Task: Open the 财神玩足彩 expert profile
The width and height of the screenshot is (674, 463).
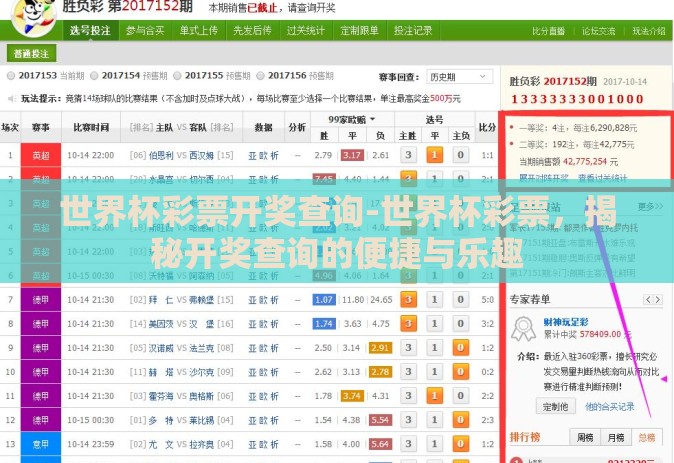Action: [566, 322]
